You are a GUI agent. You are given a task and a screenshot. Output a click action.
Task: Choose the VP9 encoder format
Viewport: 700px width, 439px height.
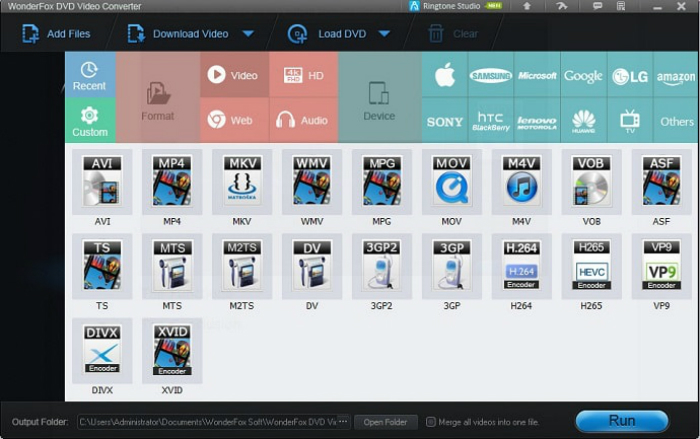662,266
